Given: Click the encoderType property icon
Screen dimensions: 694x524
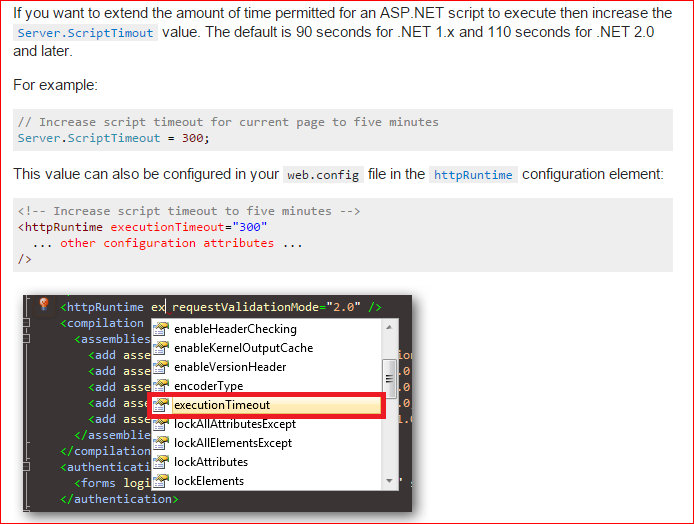Looking at the screenshot, I should click(x=161, y=386).
